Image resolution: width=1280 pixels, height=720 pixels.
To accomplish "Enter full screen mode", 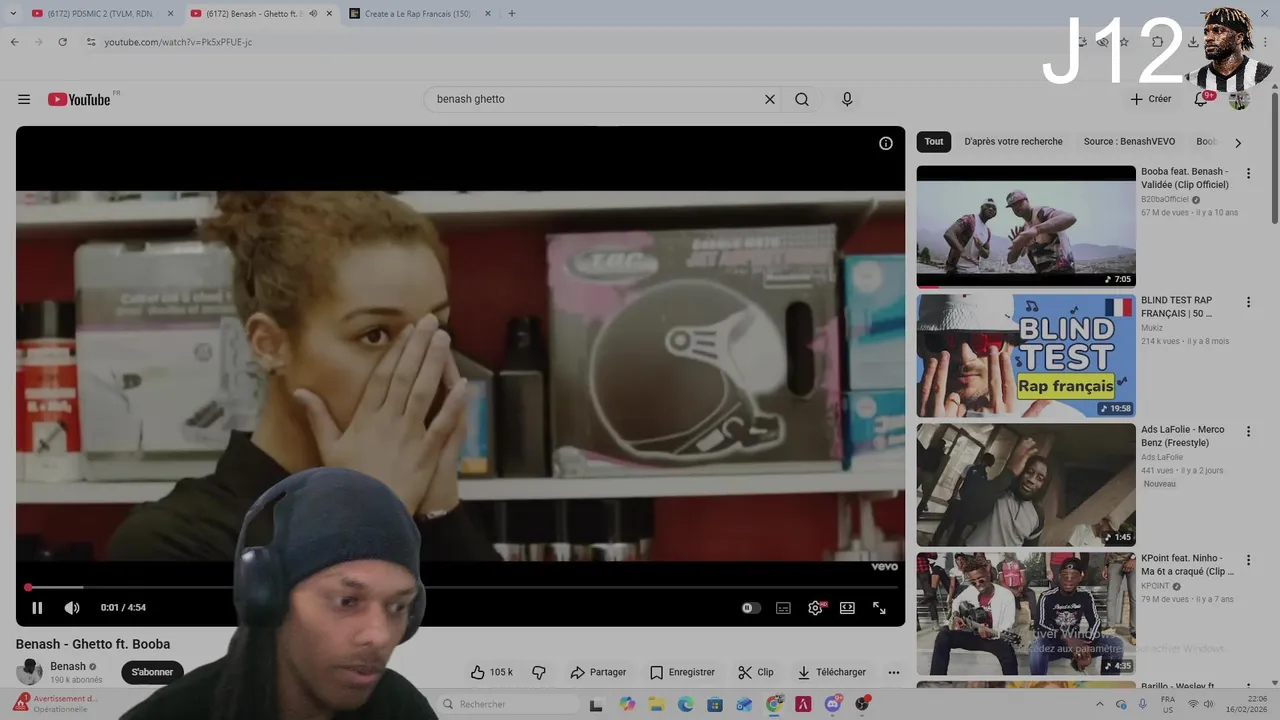I will click(879, 608).
